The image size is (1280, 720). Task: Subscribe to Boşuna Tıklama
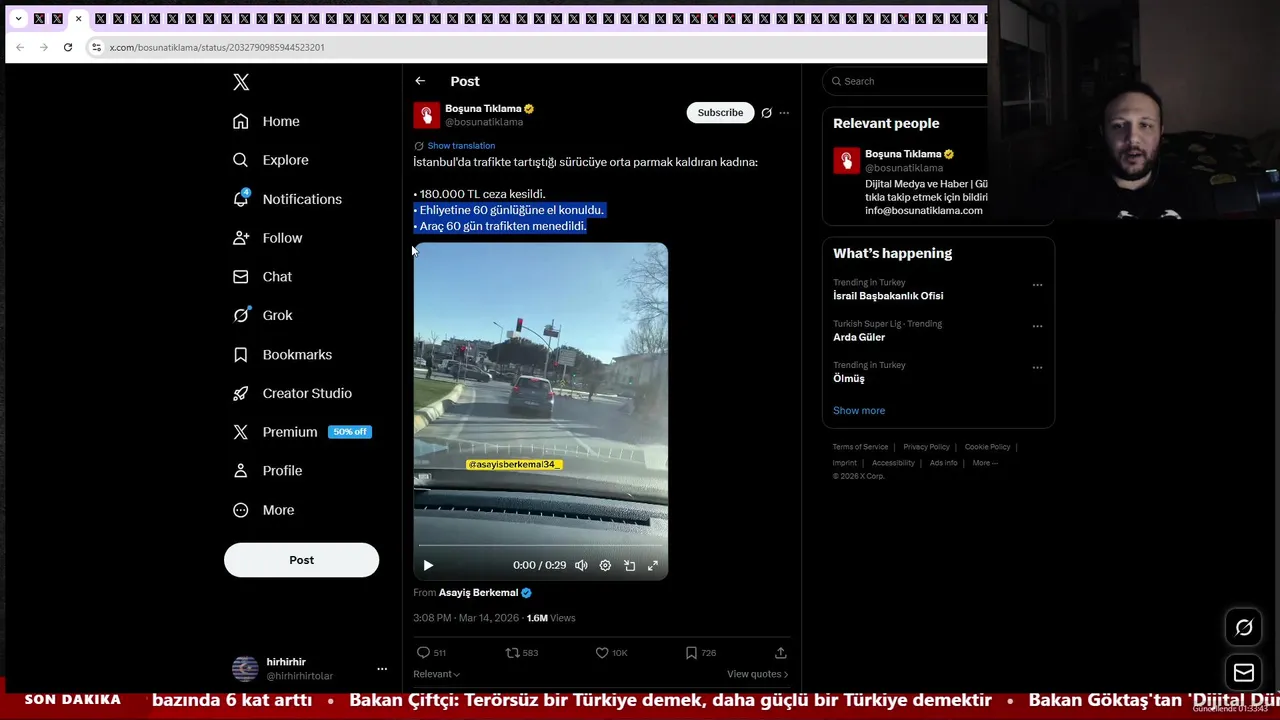click(x=720, y=113)
